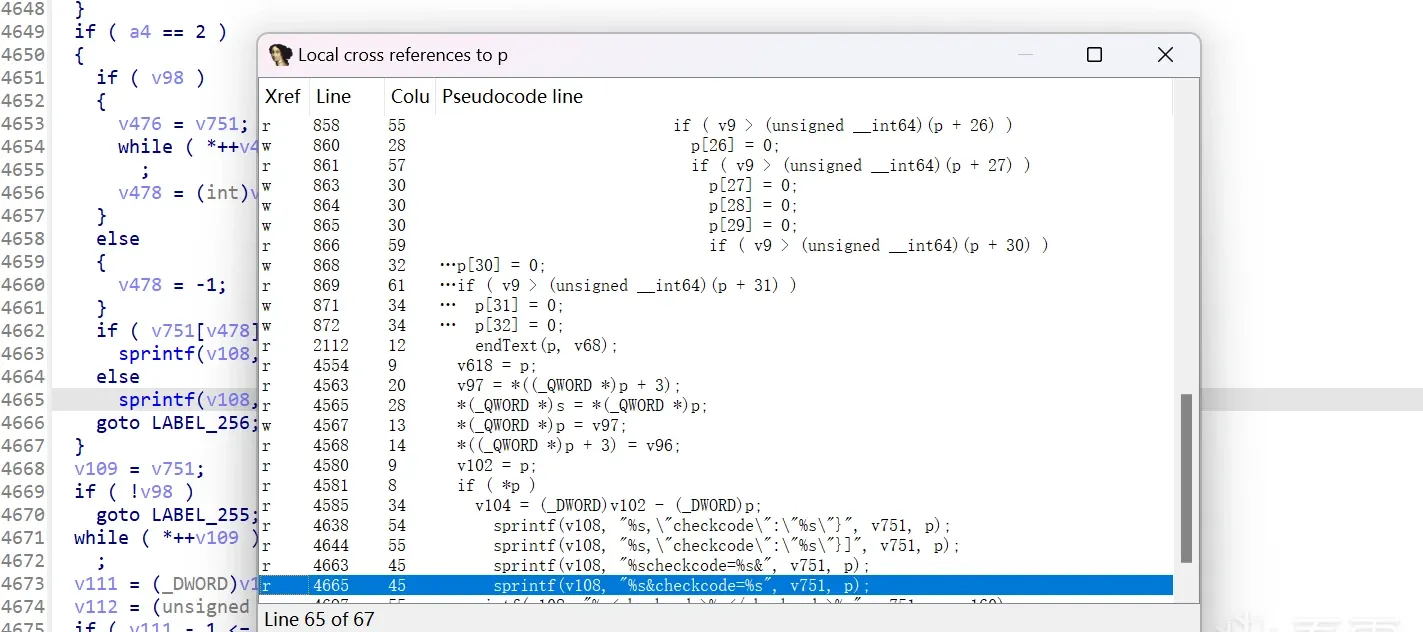Select the xref row with p[30] = 0;
This screenshot has height=632, width=1423.
pyautogui.click(x=716, y=265)
